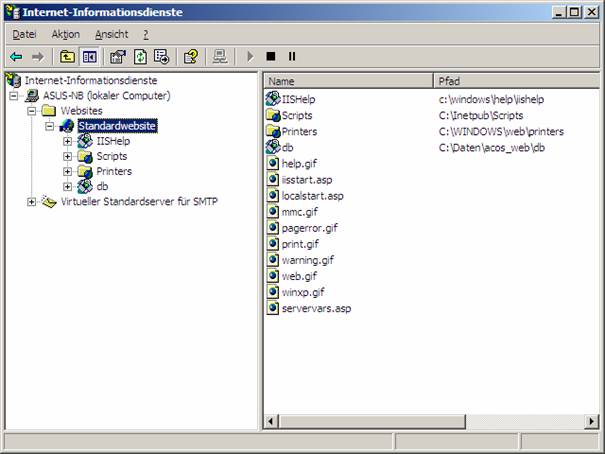Viewport: 605px width, 454px height.
Task: Expand the Printers tree node
Action: (x=68, y=172)
